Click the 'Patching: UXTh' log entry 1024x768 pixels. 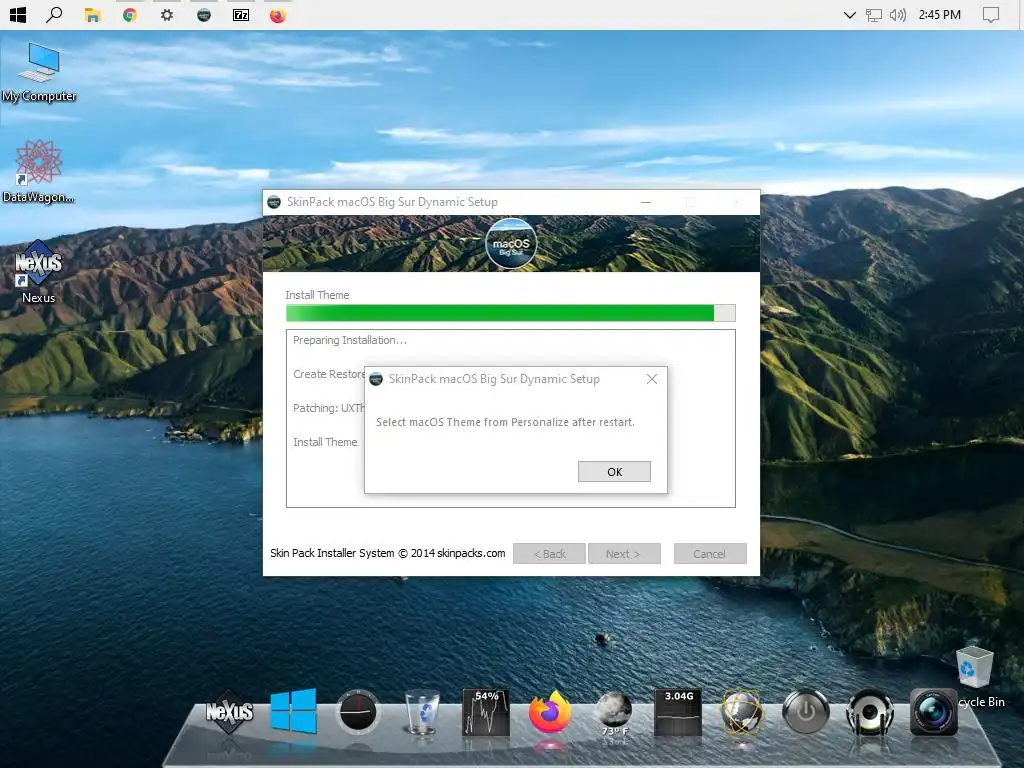tap(328, 408)
